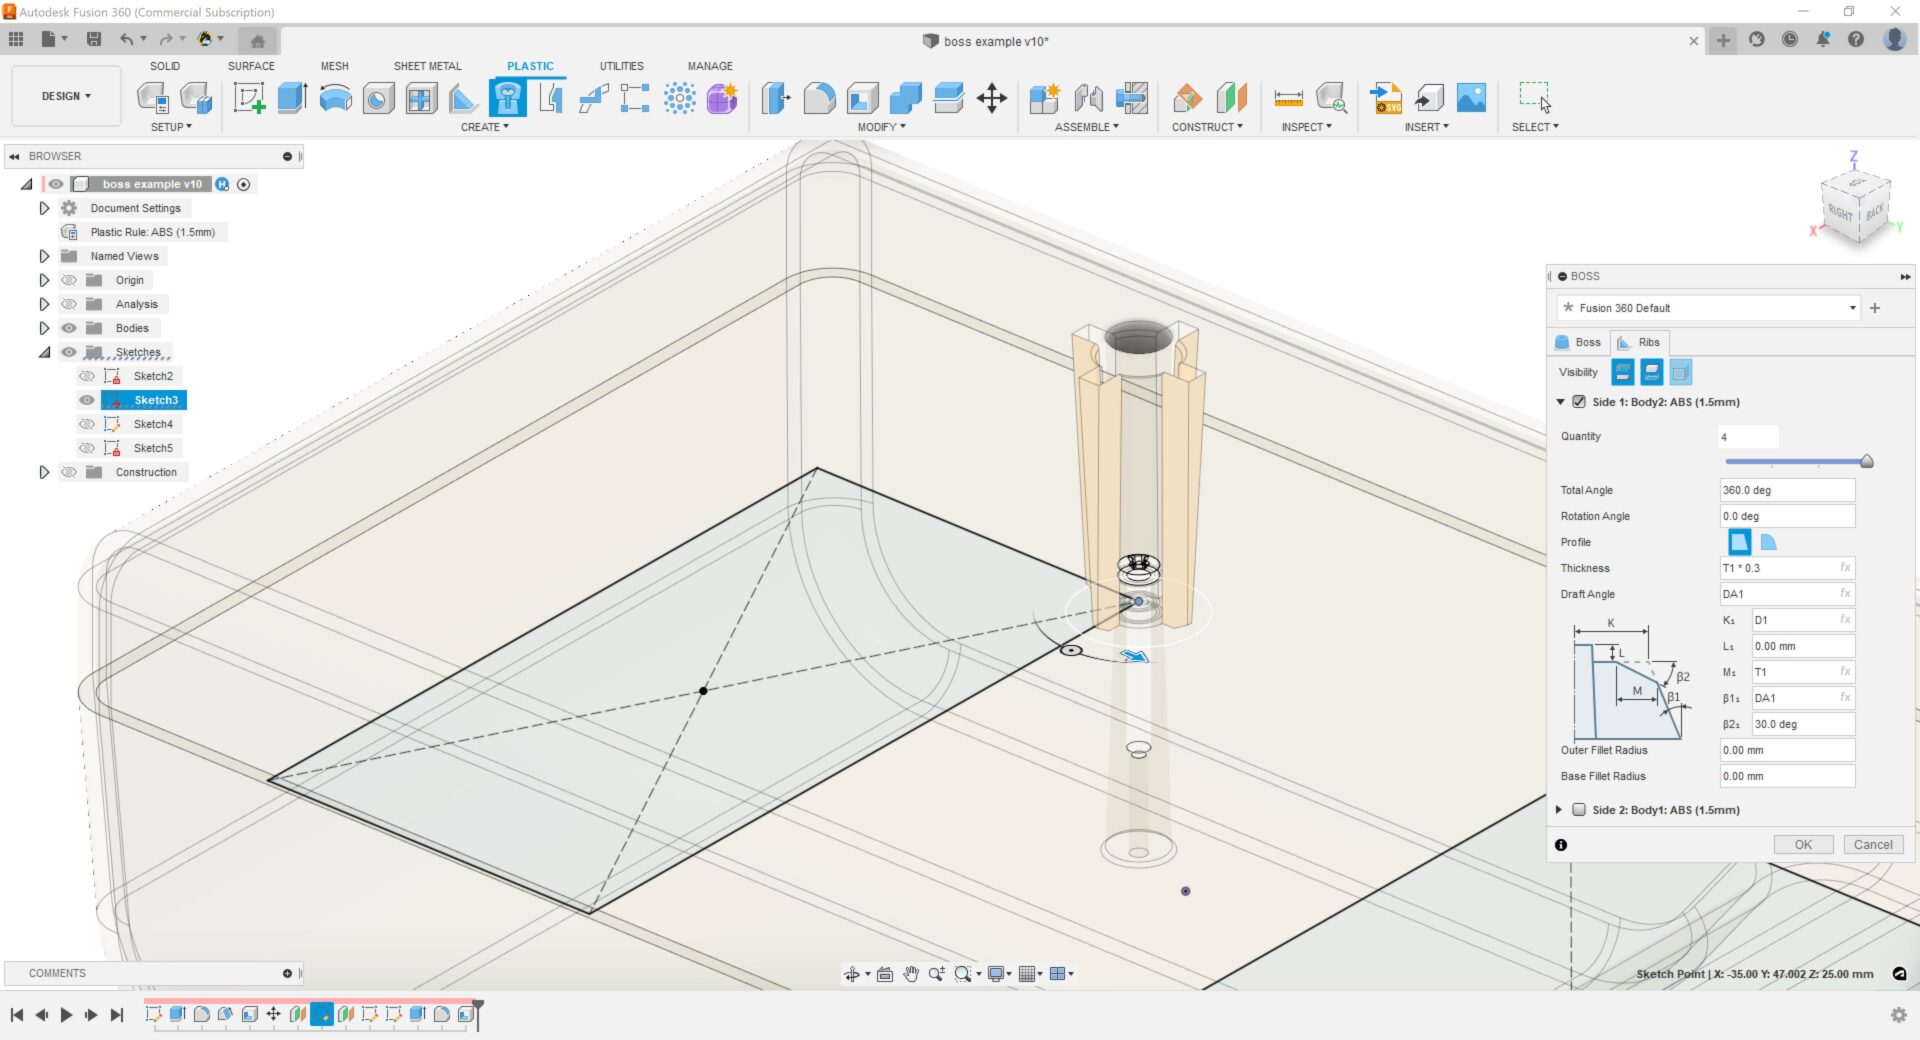Screen dimensions: 1920x1040
Task: Uncheck Side 1: Body2 checkbox
Action: click(x=1579, y=402)
